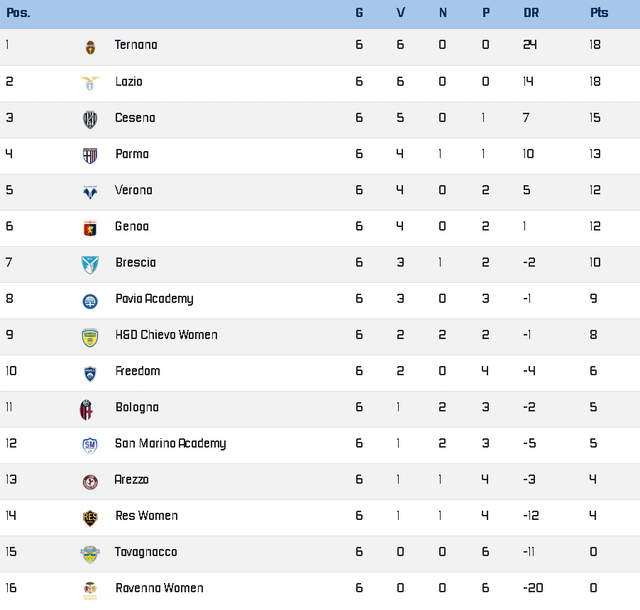Click the Res Women team name
The image size is (640, 610).
pos(146,516)
